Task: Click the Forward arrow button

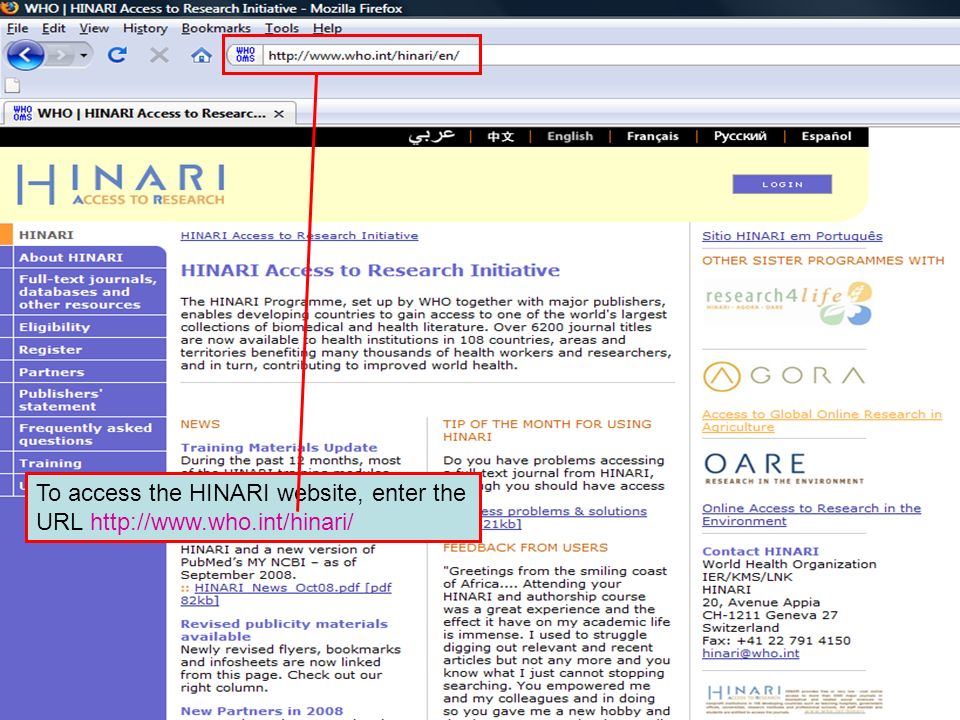Action: 60,56
